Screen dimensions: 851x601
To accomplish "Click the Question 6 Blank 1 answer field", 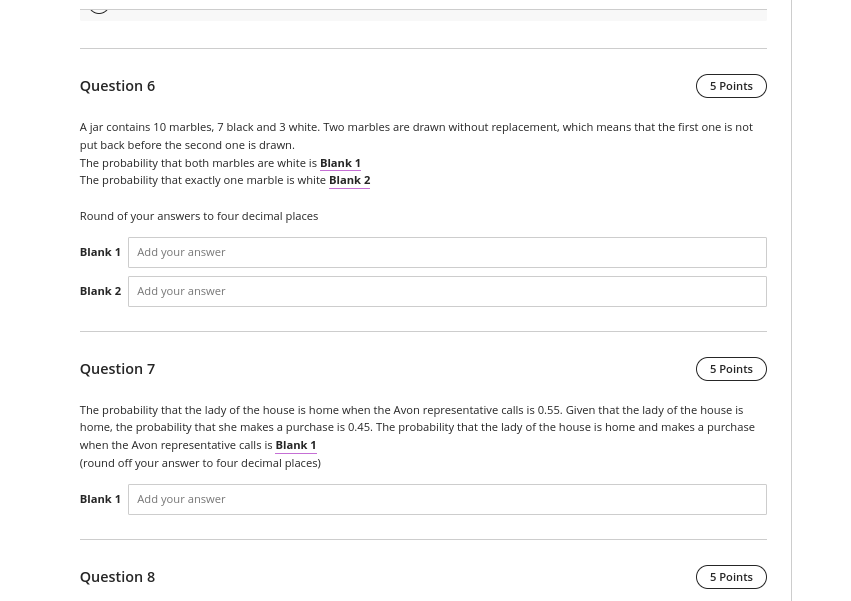I will (x=447, y=252).
